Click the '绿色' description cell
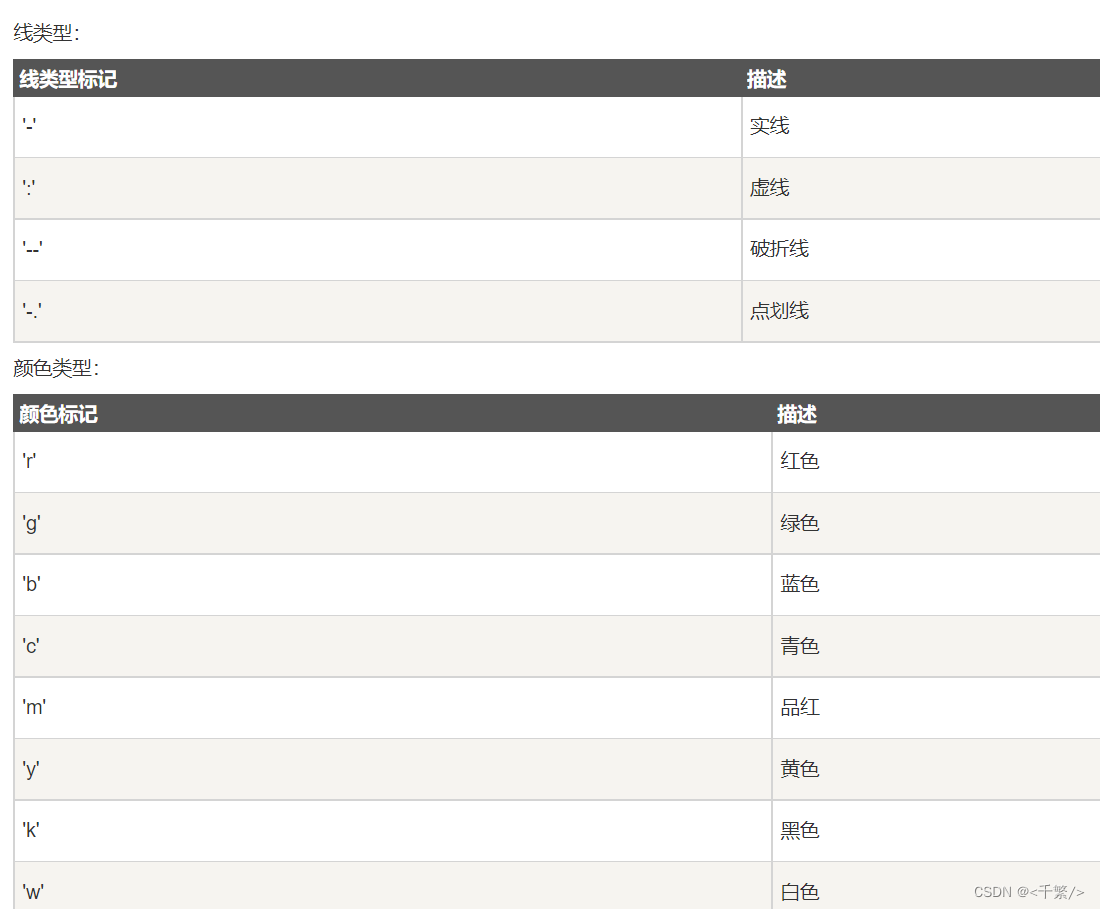1100x909 pixels. coord(937,523)
